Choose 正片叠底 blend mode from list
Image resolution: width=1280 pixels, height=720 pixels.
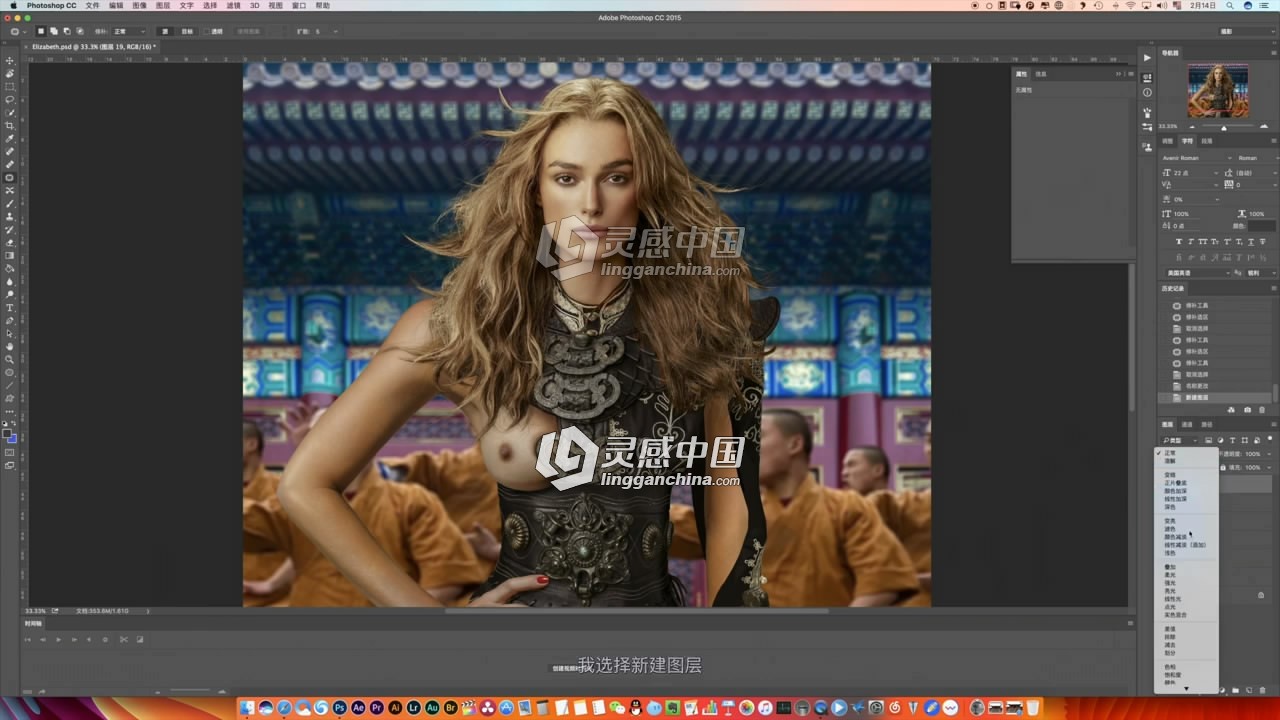pyautogui.click(x=1175, y=483)
